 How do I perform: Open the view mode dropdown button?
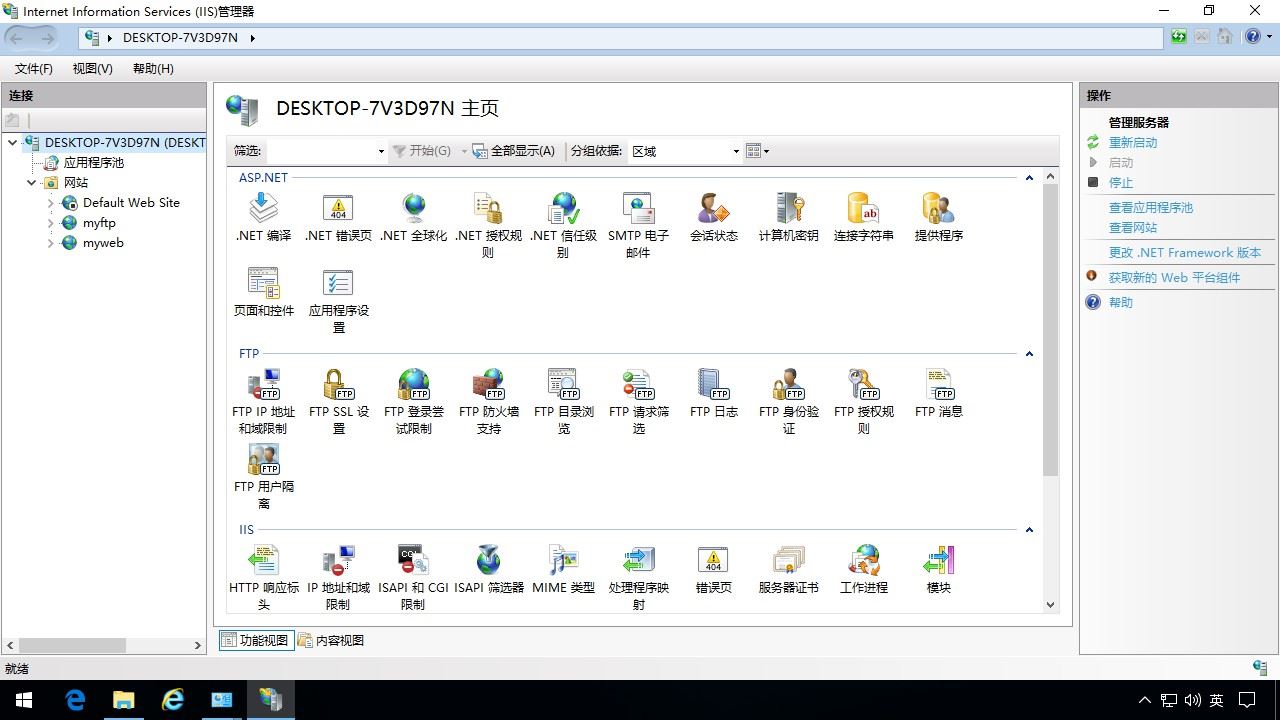(x=758, y=151)
